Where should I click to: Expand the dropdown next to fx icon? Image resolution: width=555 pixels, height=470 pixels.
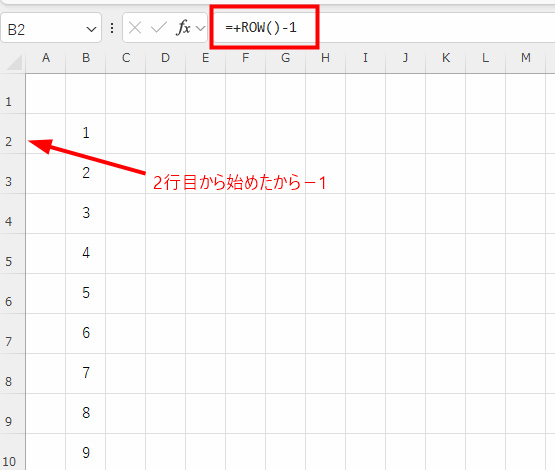(200, 28)
